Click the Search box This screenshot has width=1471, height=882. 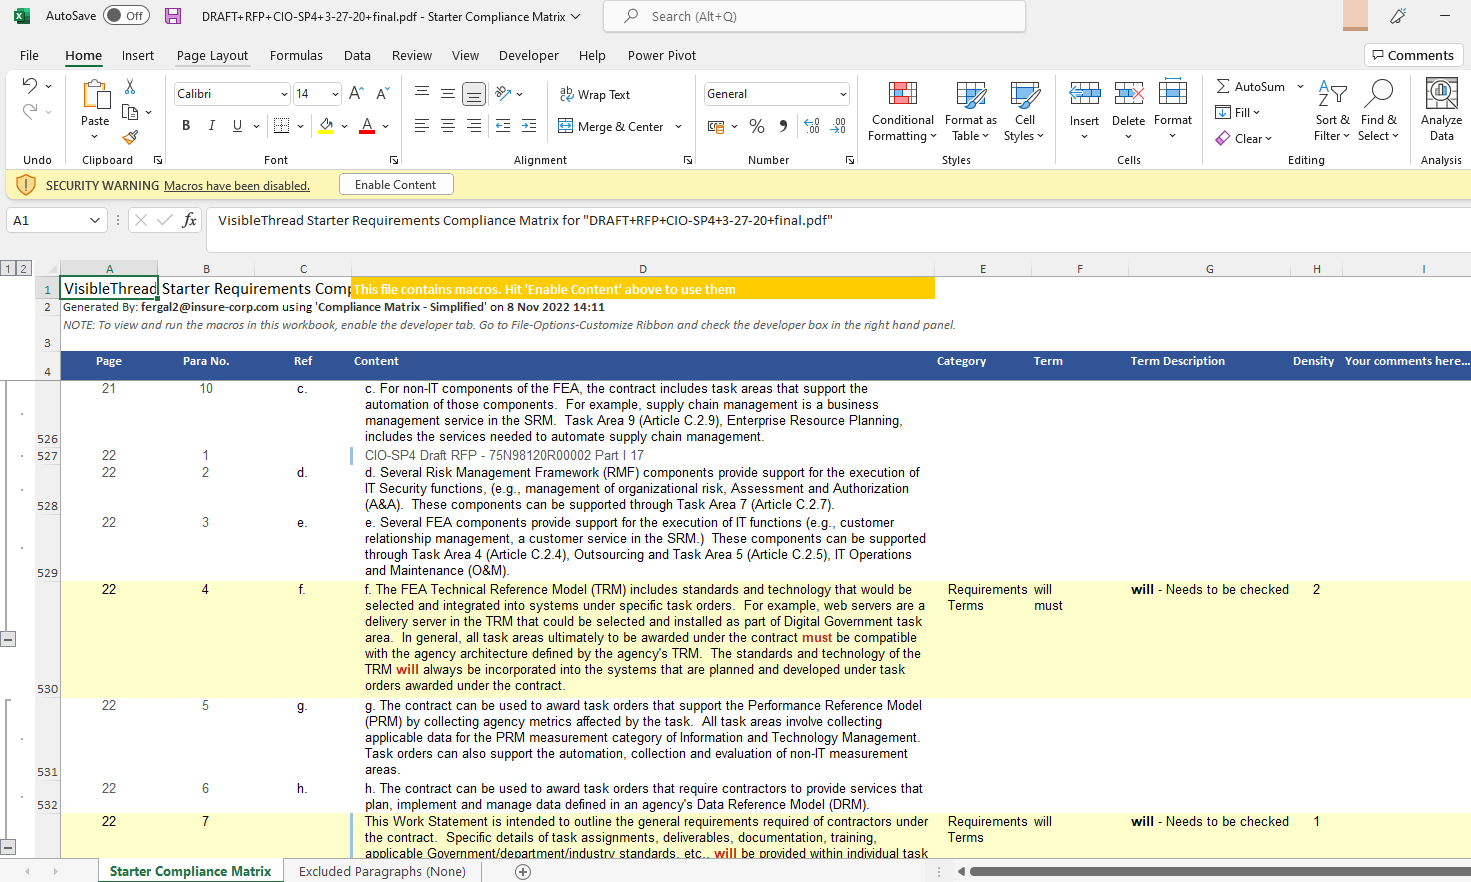click(x=815, y=16)
